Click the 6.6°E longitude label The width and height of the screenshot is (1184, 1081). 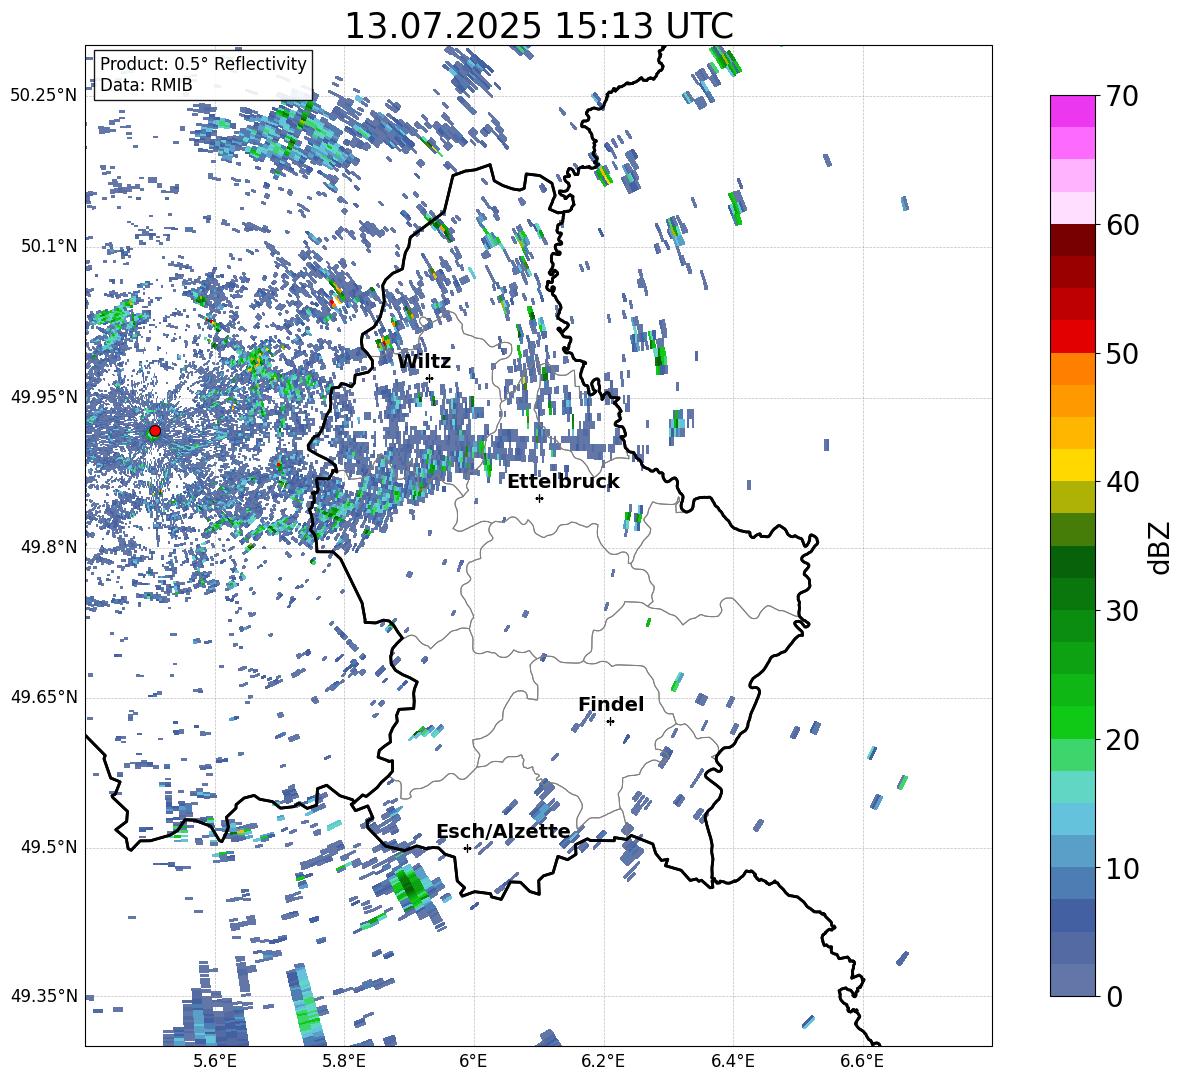(x=862, y=1061)
